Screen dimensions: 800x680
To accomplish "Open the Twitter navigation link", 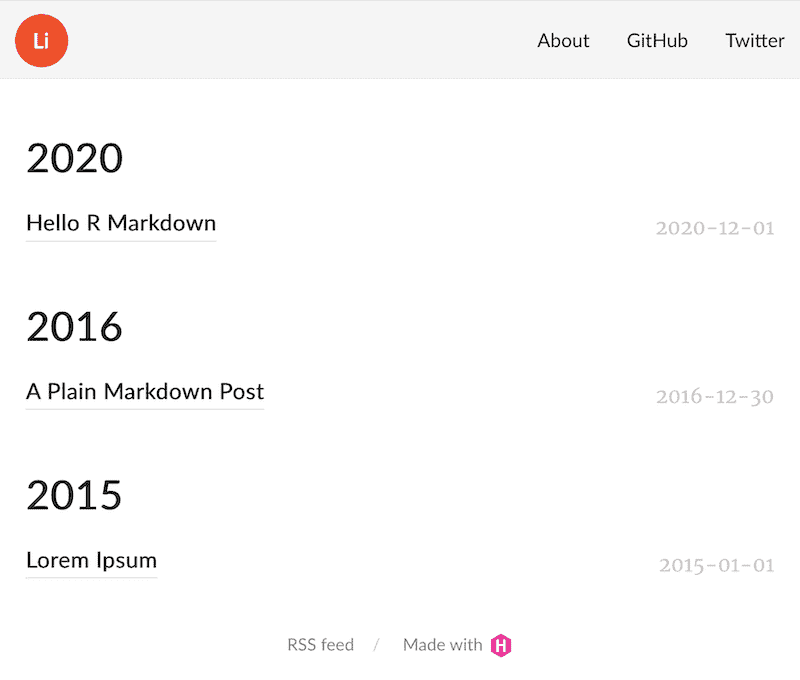I will [755, 41].
